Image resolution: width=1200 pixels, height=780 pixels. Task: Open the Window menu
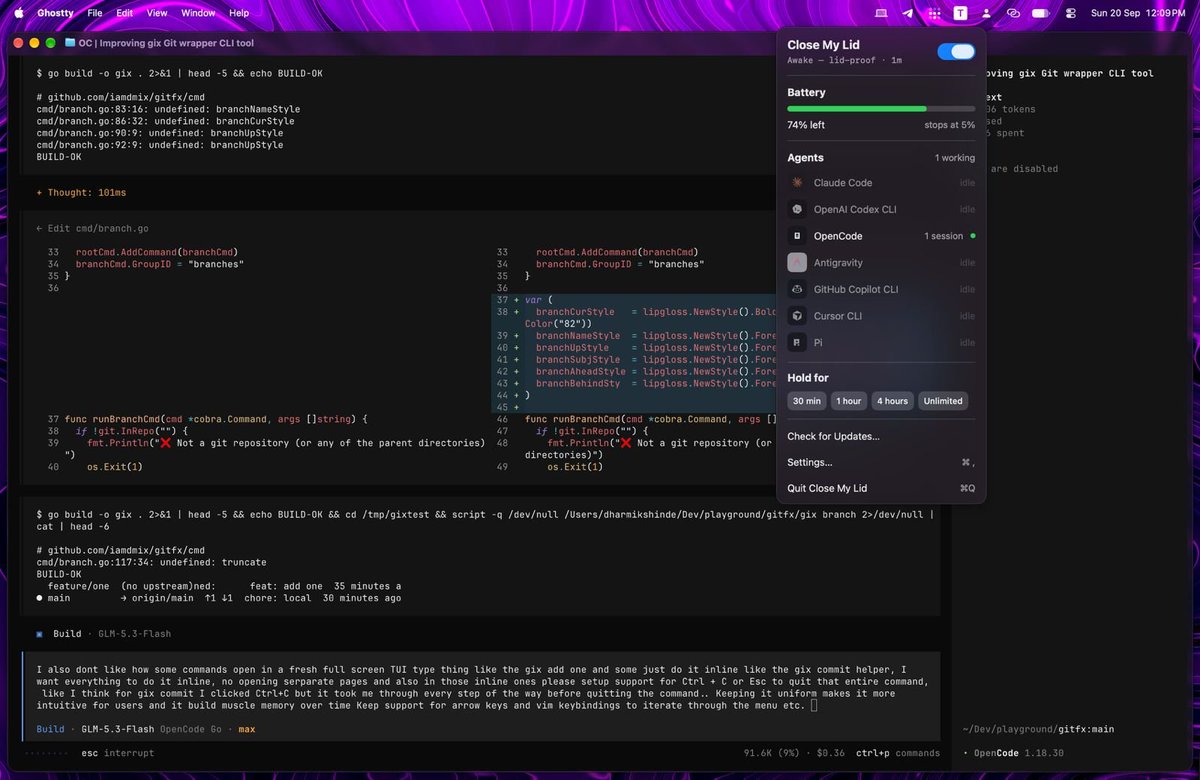pos(198,13)
